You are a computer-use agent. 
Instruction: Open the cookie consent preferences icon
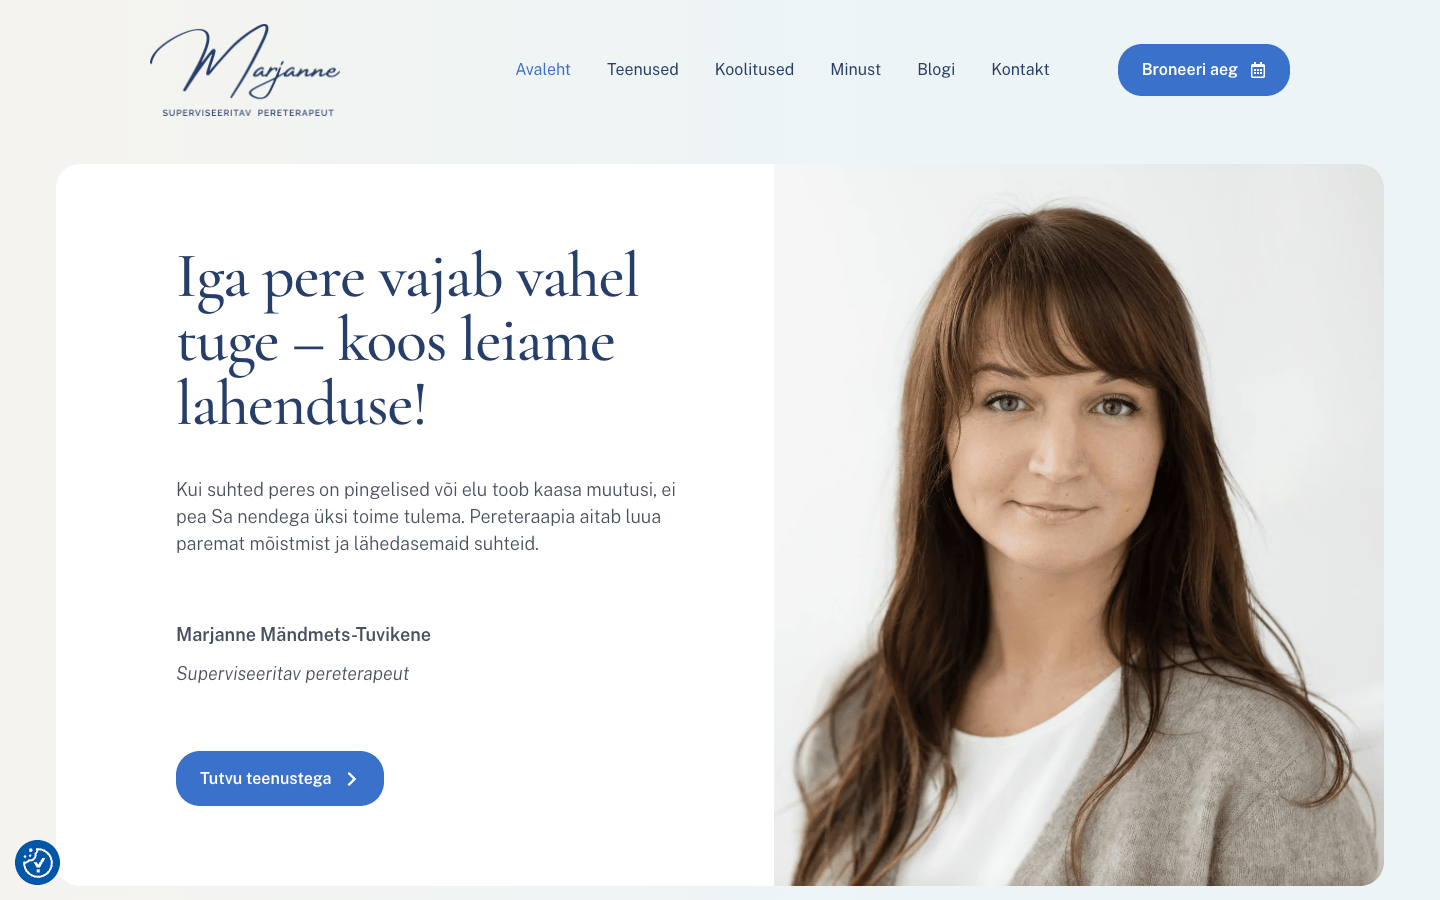(x=37, y=862)
